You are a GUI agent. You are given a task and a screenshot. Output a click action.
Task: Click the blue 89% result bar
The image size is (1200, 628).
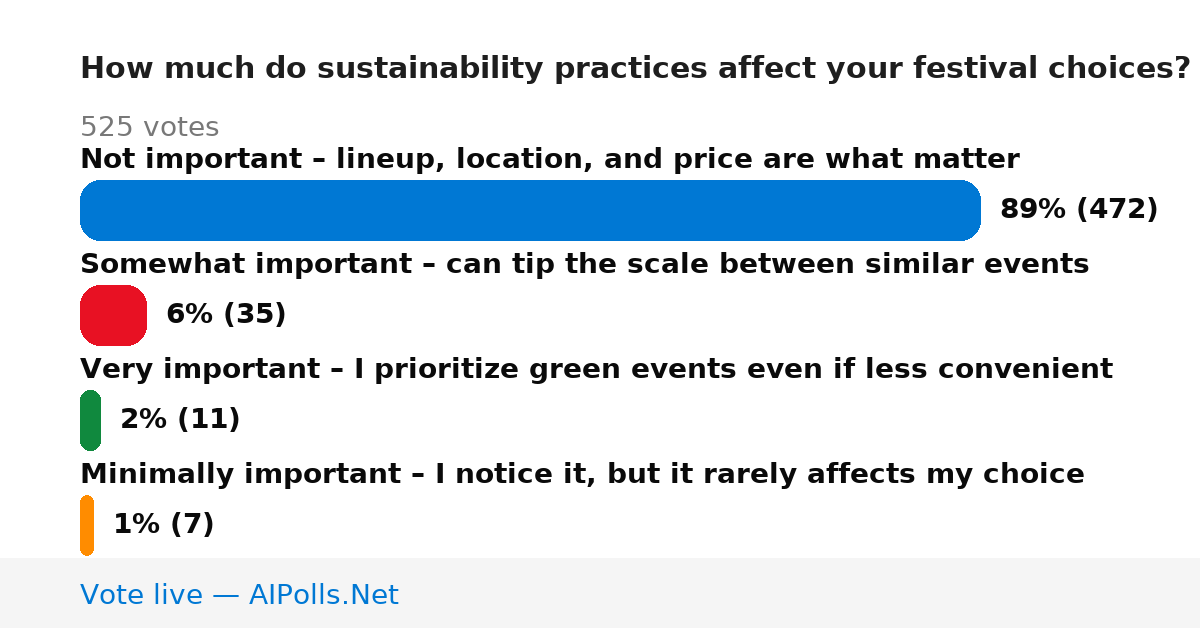pyautogui.click(x=530, y=210)
